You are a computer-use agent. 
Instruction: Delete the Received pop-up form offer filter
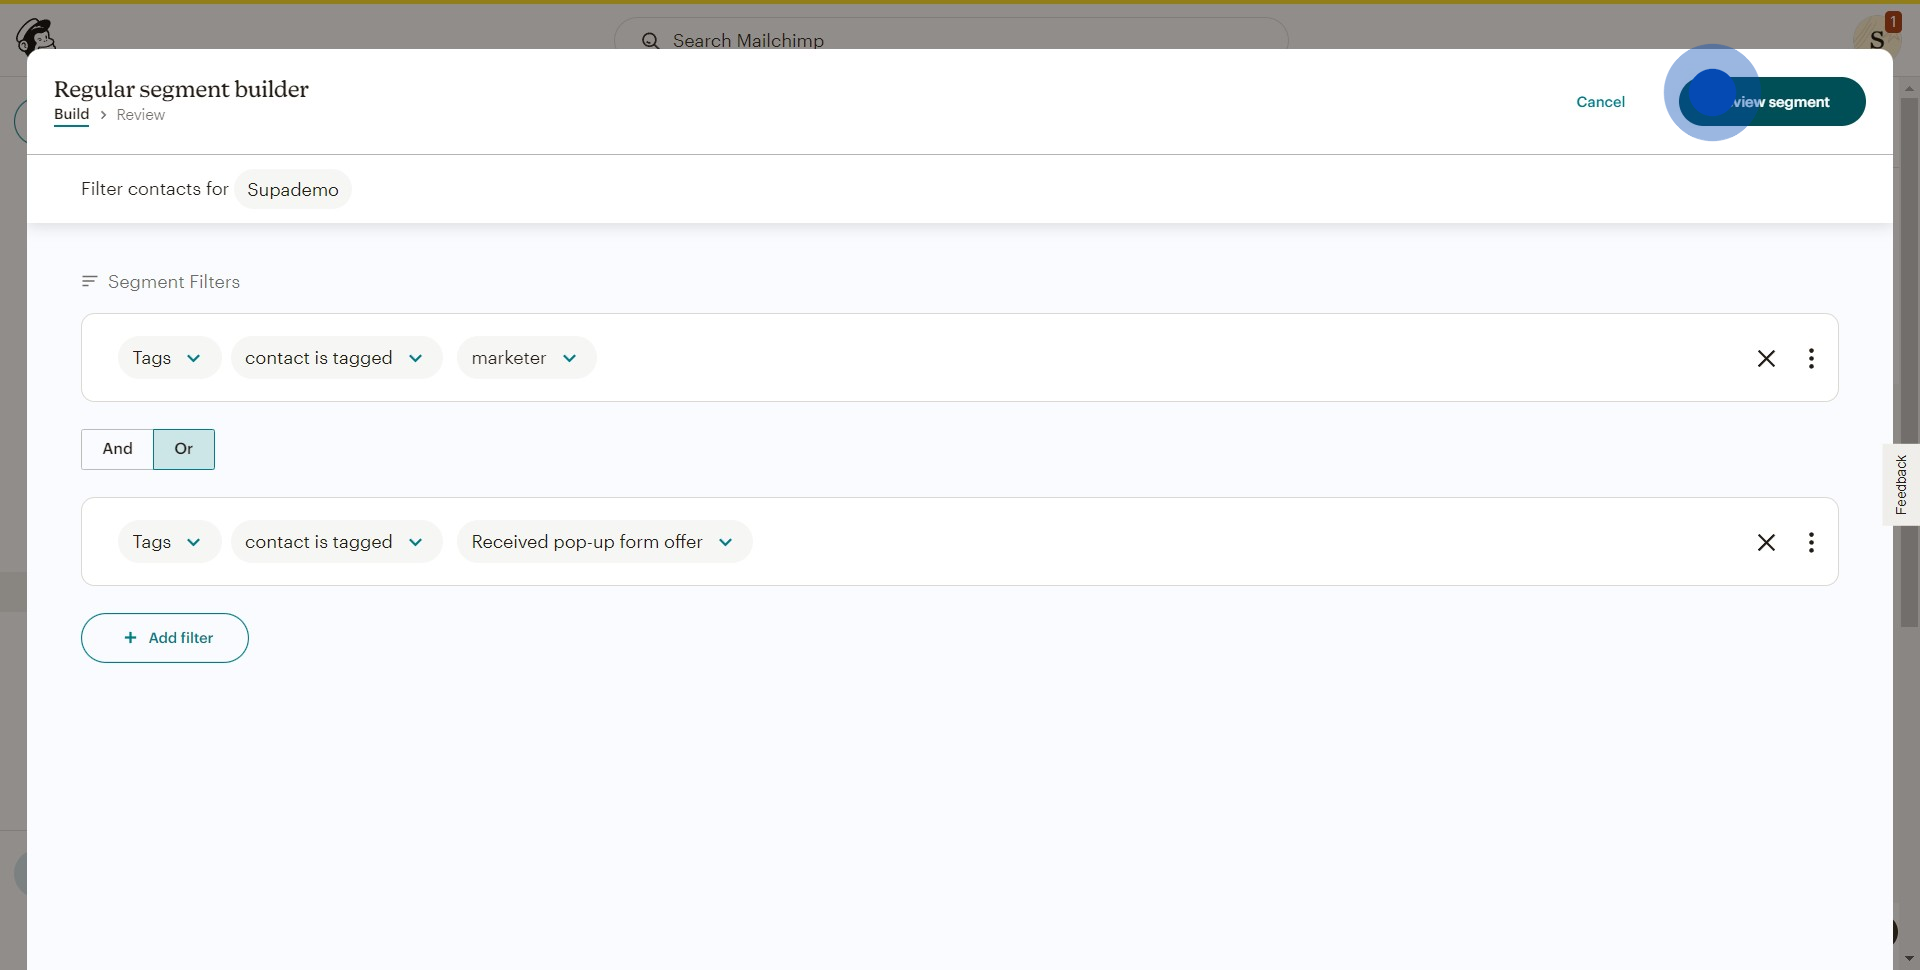point(1766,542)
